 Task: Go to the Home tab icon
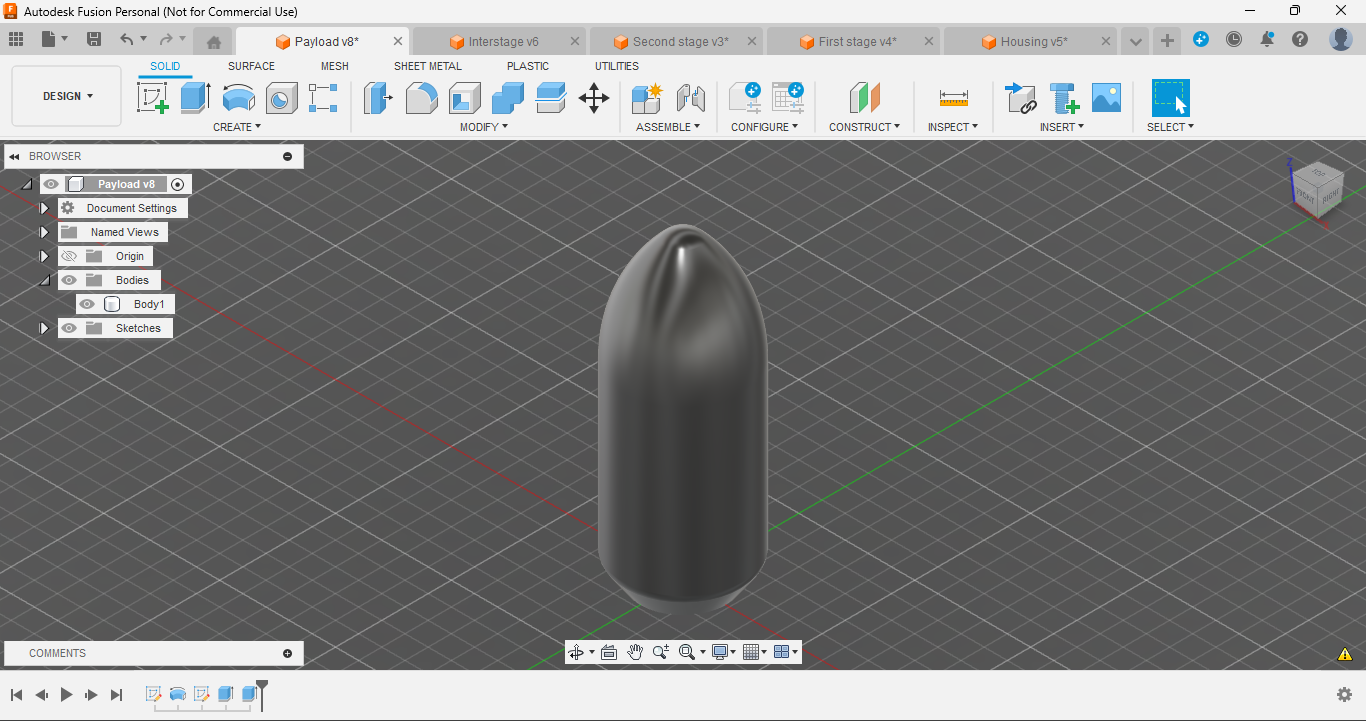click(213, 42)
